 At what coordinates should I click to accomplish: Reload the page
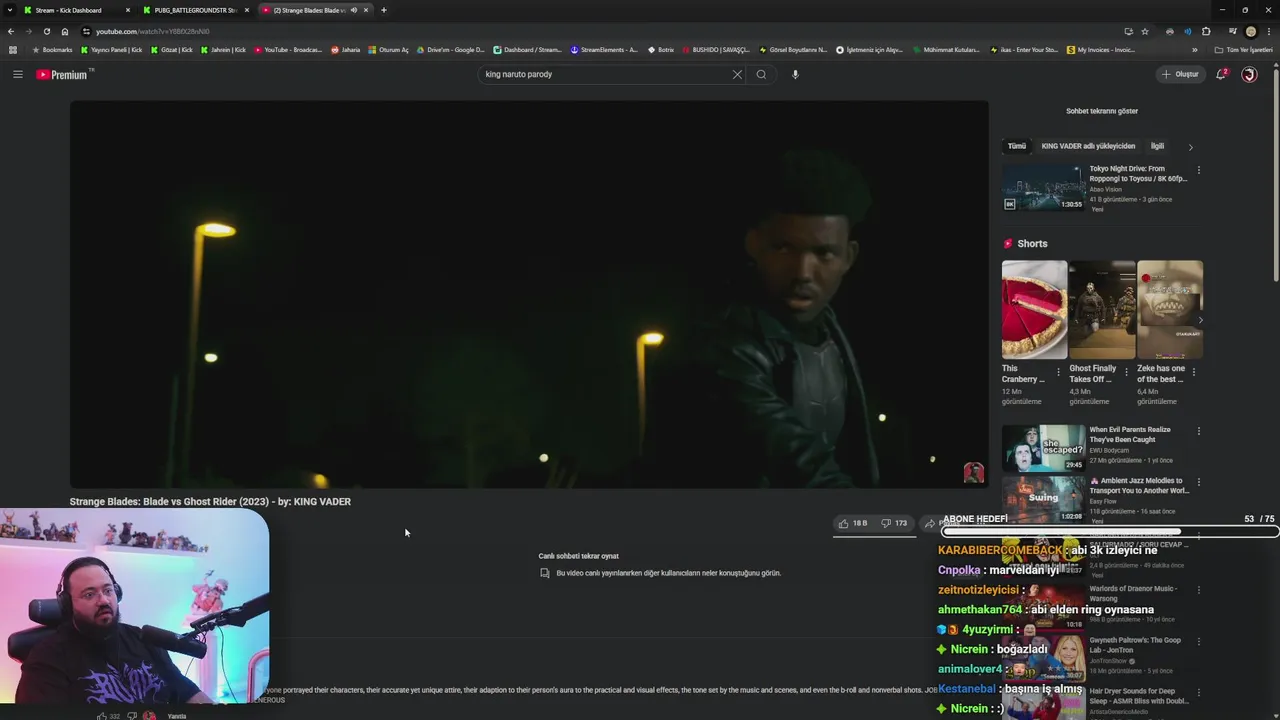point(46,31)
